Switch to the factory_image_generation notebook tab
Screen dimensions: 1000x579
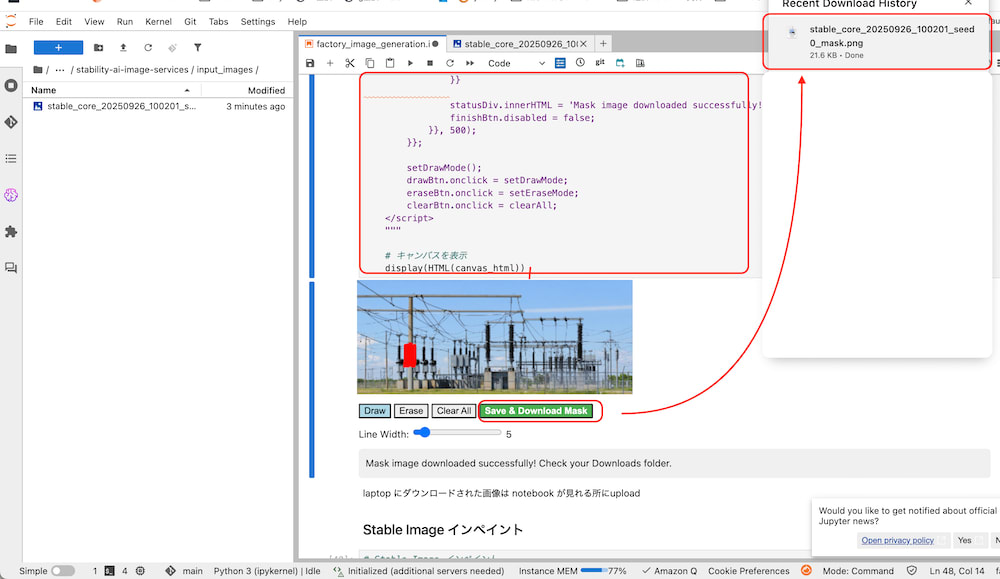(x=372, y=44)
